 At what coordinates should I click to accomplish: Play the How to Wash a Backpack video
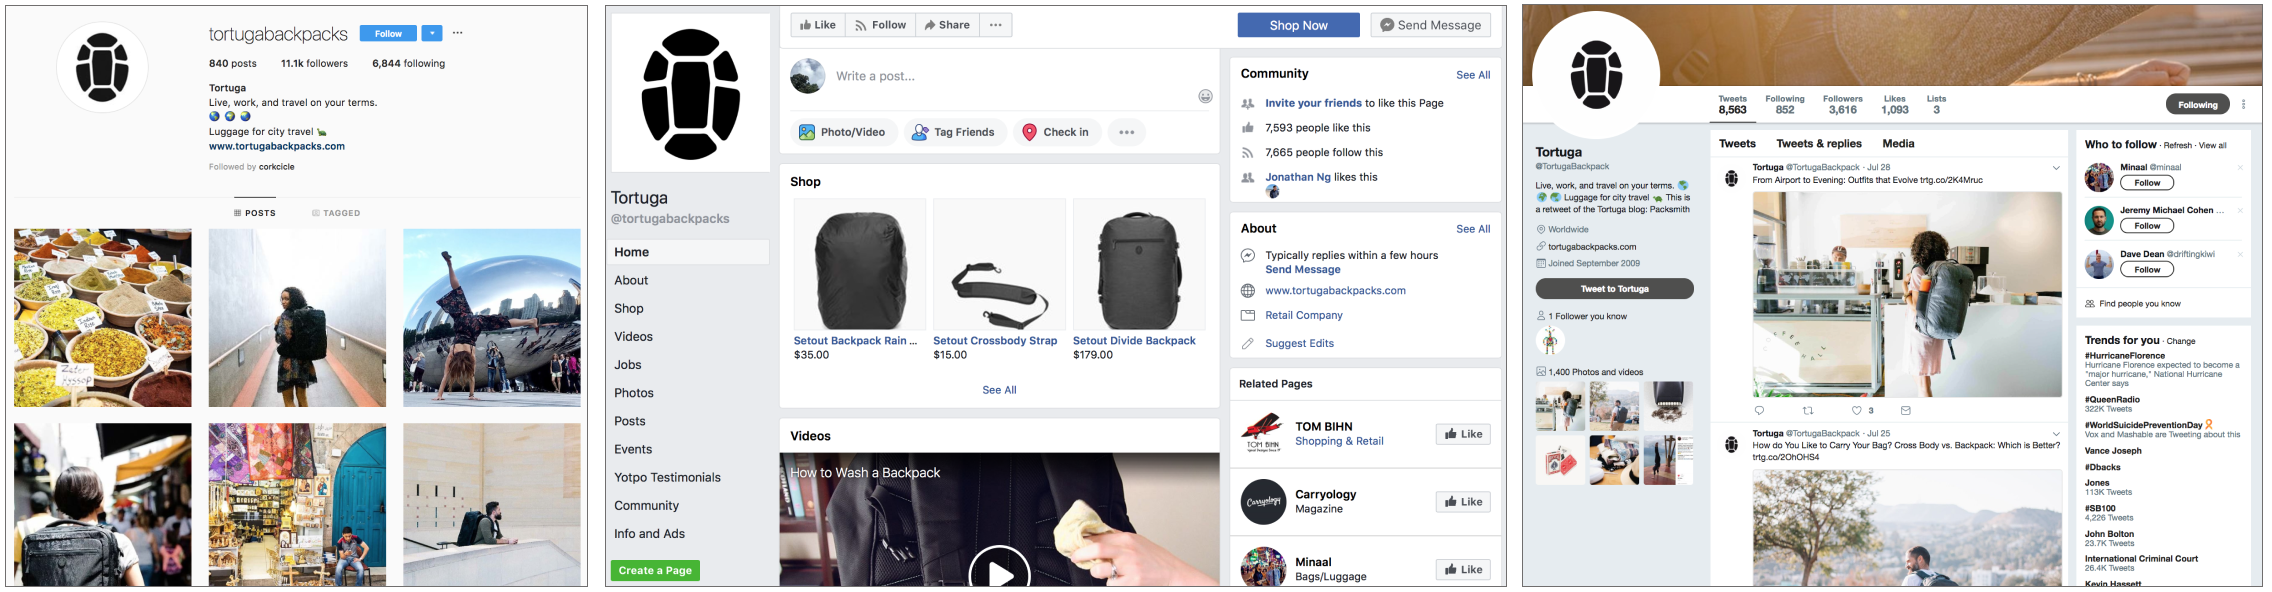(998, 570)
